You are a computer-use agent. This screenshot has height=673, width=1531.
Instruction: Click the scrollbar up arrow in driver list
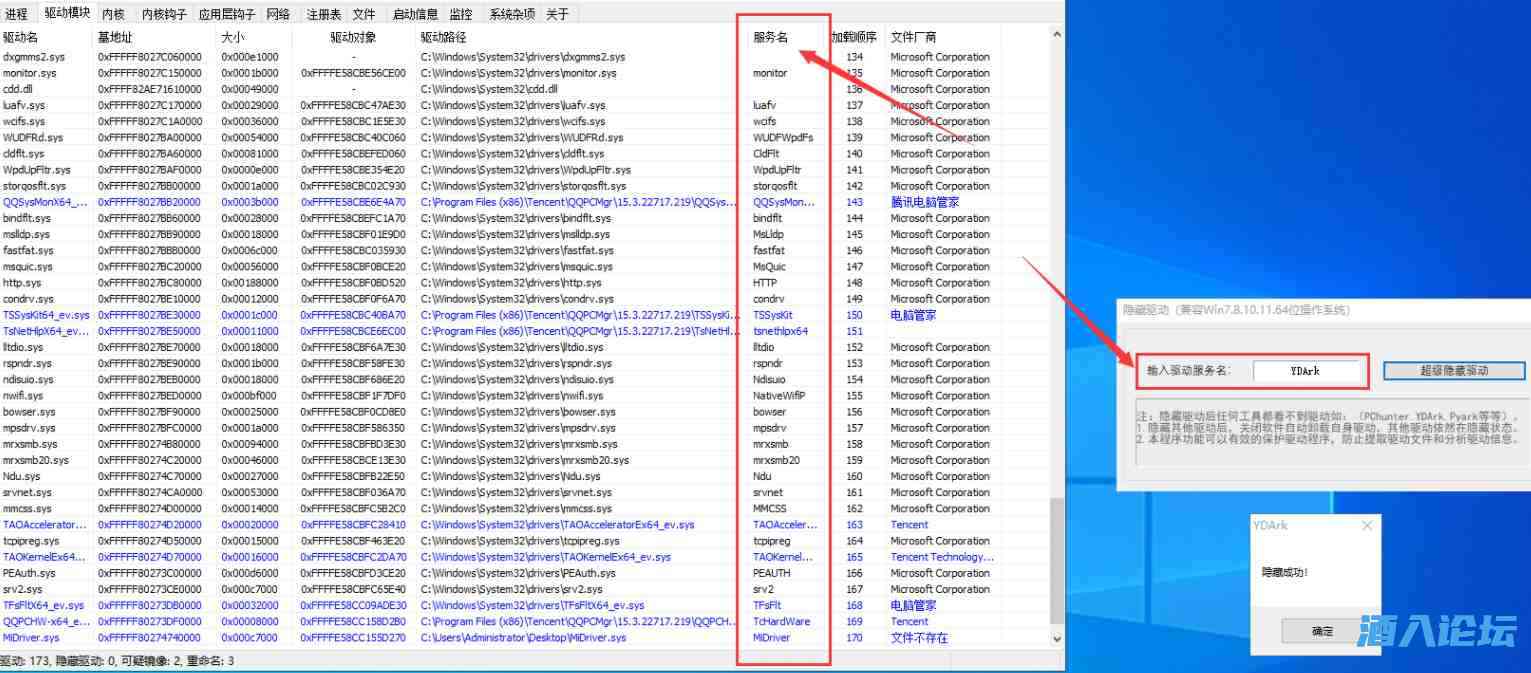point(1057,35)
